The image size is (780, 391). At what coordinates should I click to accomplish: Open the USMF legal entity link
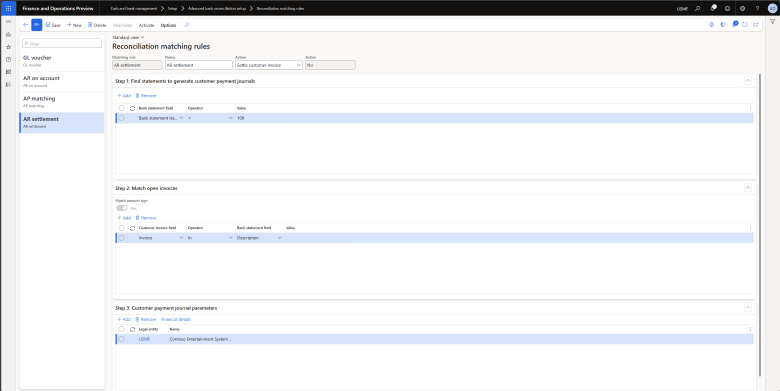tap(144, 339)
